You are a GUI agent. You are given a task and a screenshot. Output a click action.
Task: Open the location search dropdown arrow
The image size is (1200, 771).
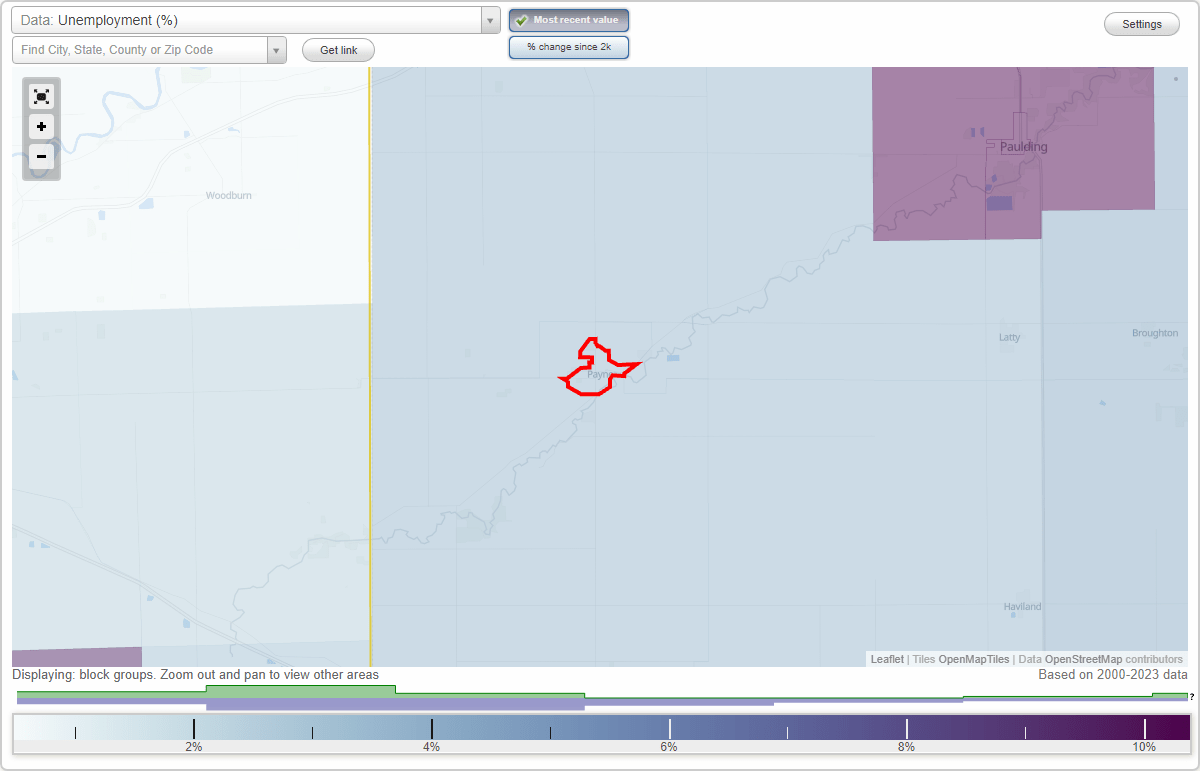[x=277, y=50]
